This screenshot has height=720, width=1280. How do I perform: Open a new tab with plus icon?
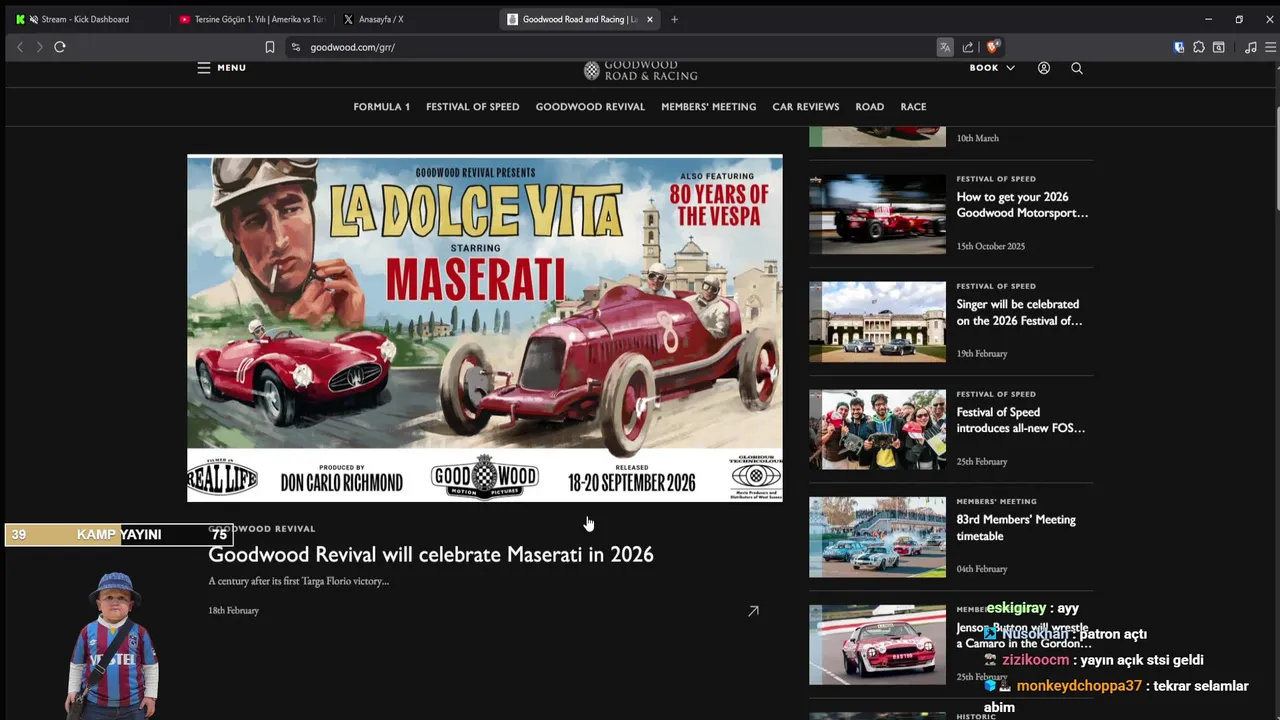tap(674, 19)
